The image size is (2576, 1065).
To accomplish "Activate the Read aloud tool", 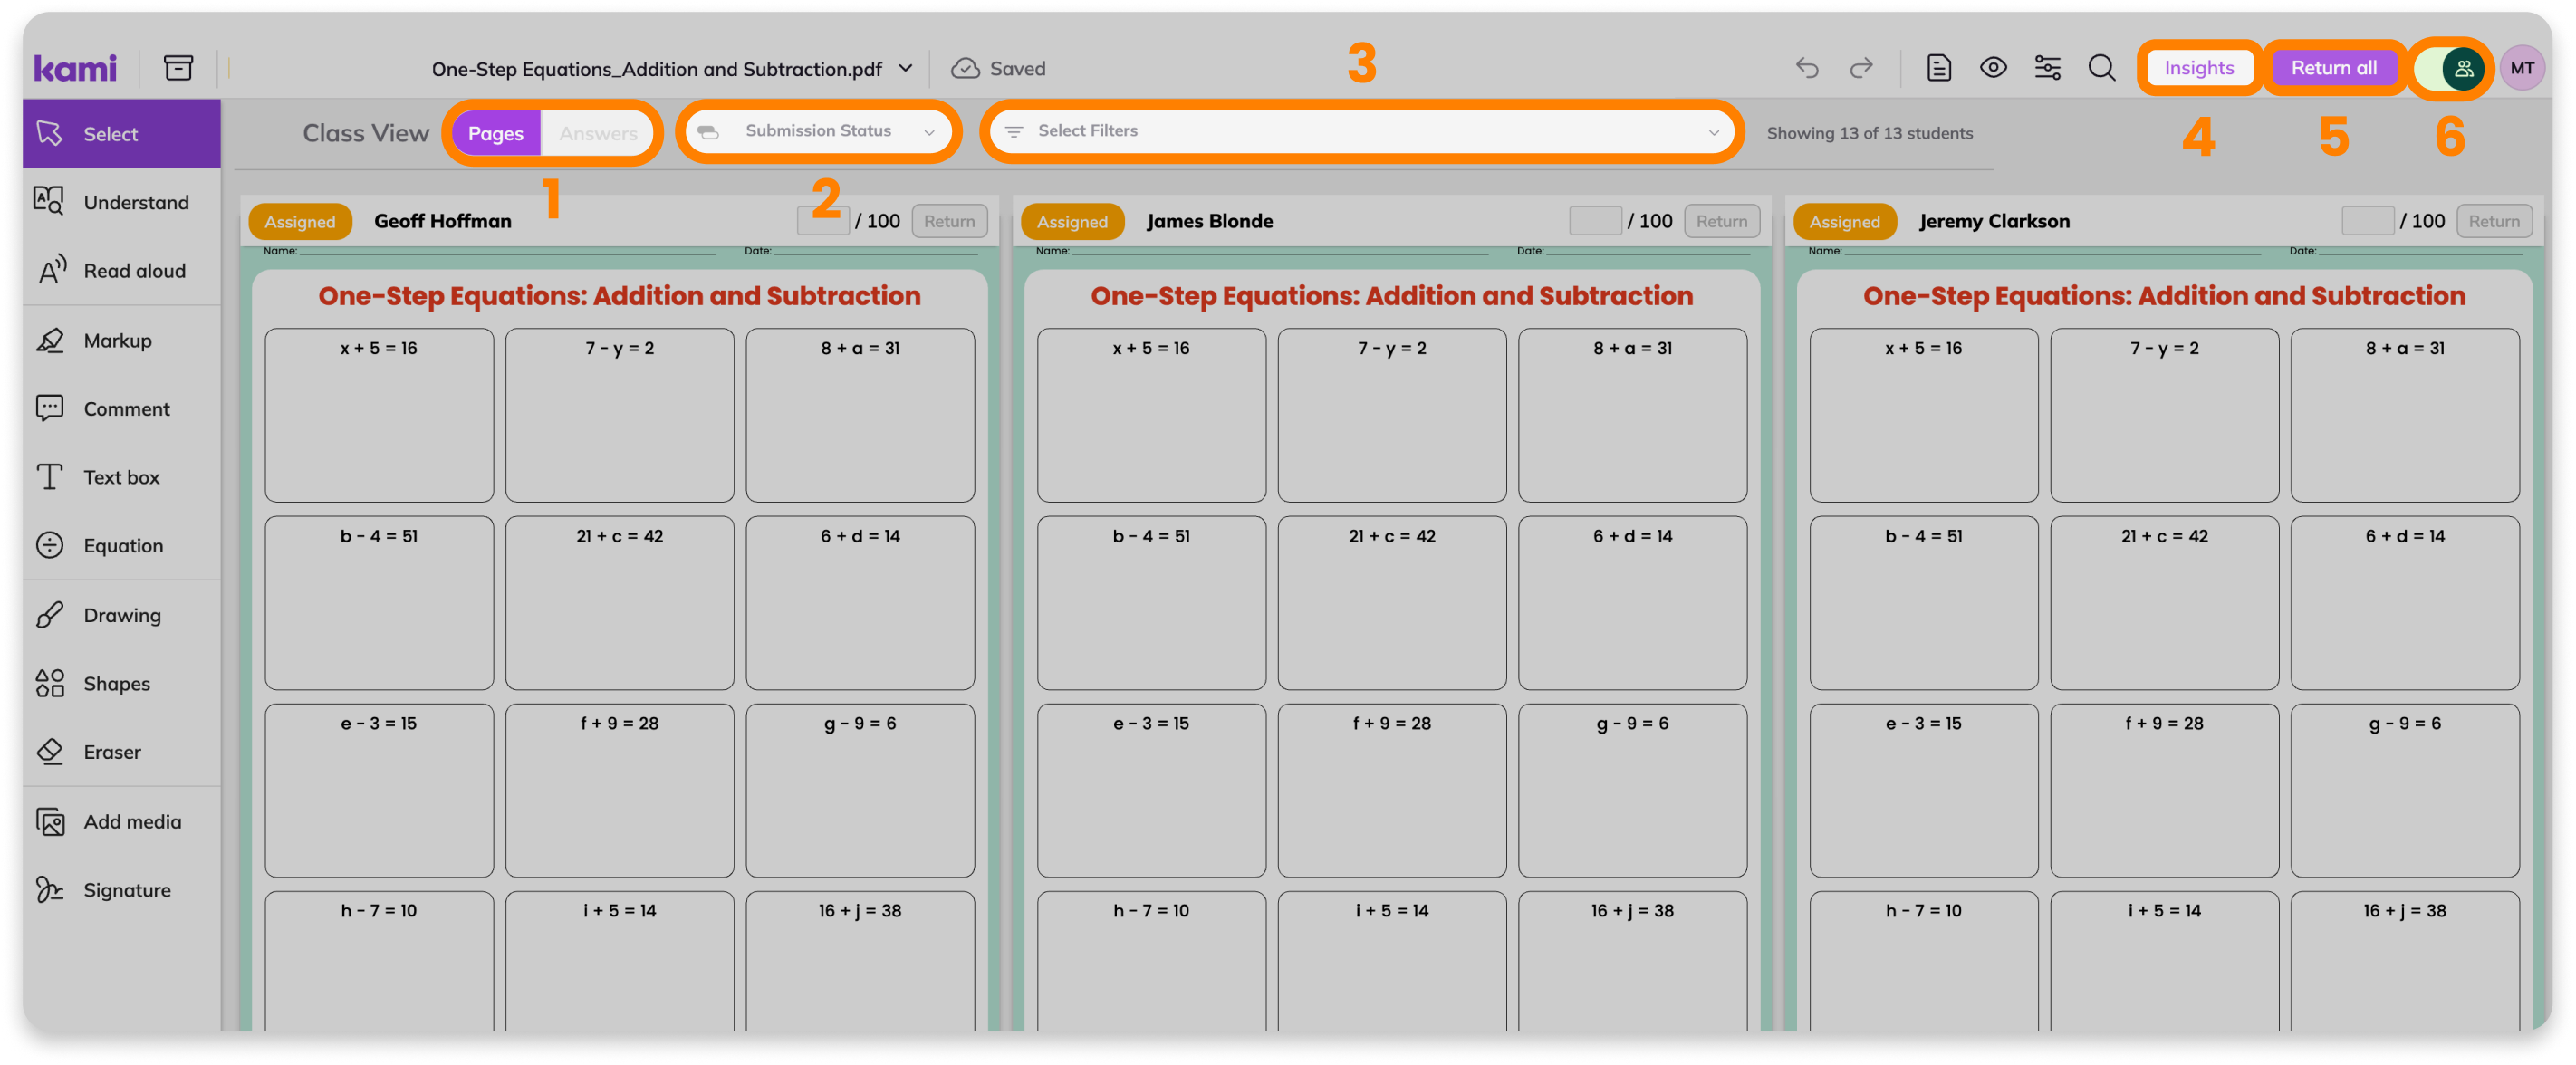I will (122, 270).
